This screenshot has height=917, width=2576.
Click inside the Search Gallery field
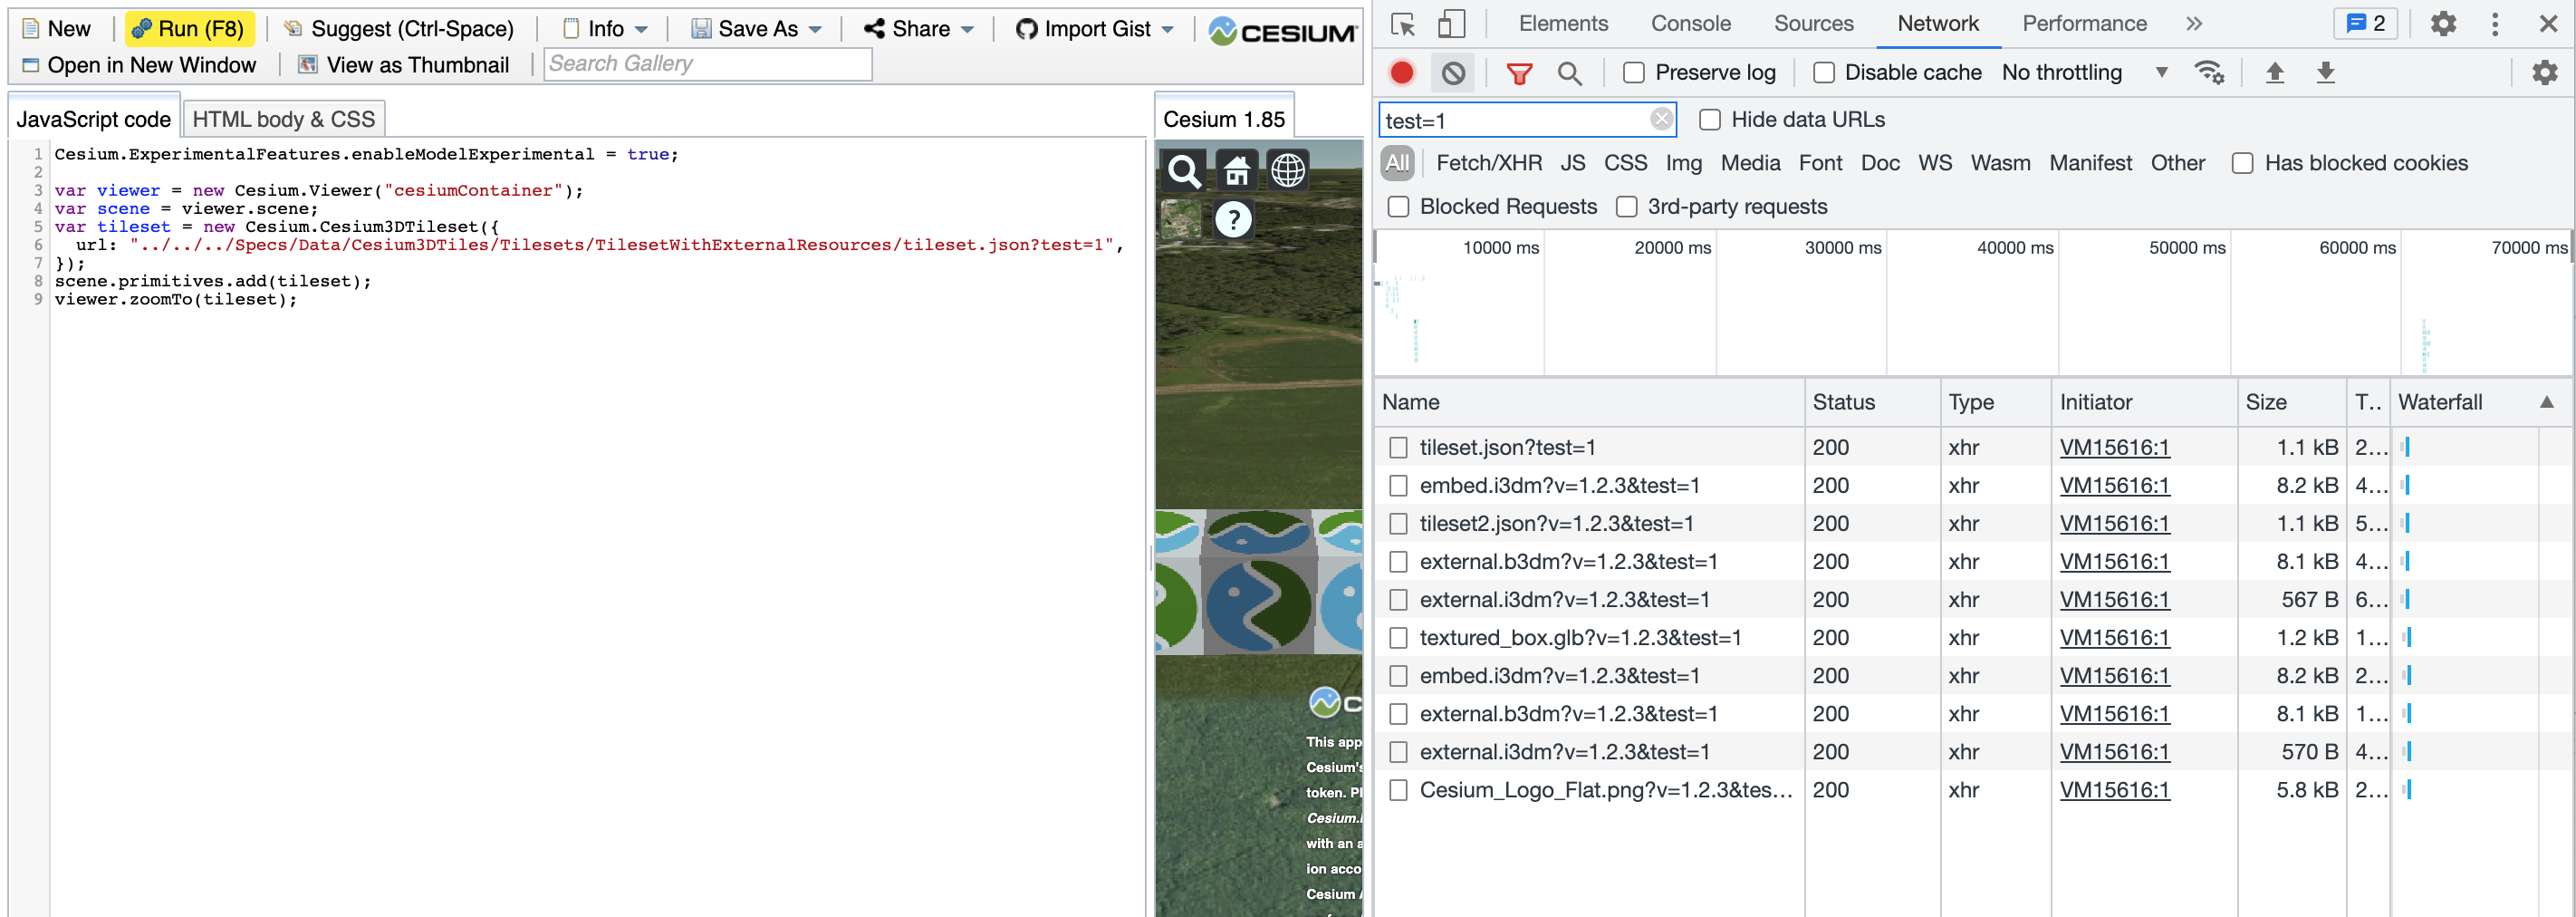[707, 63]
